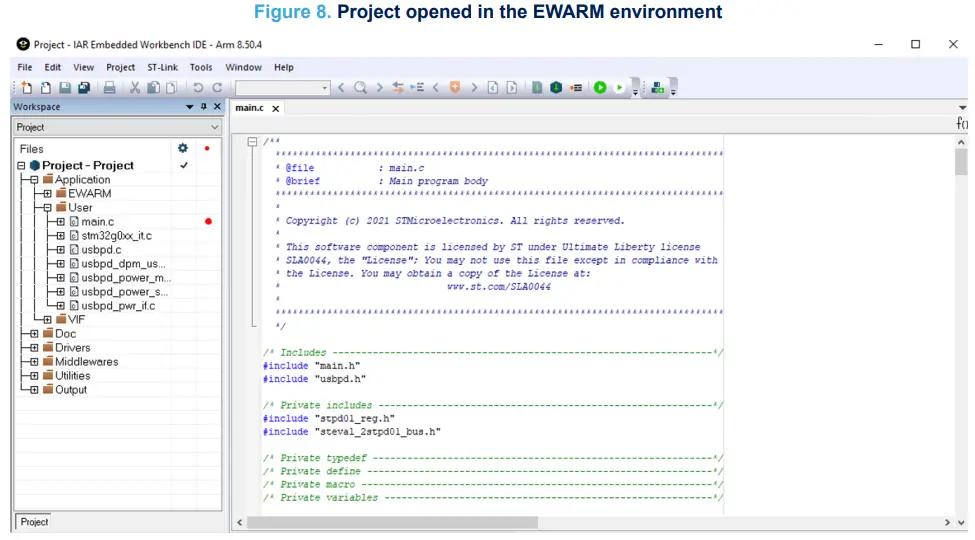This screenshot has height=540, width=975.
Task: Click the Paste toolbar icon
Action: point(172,88)
